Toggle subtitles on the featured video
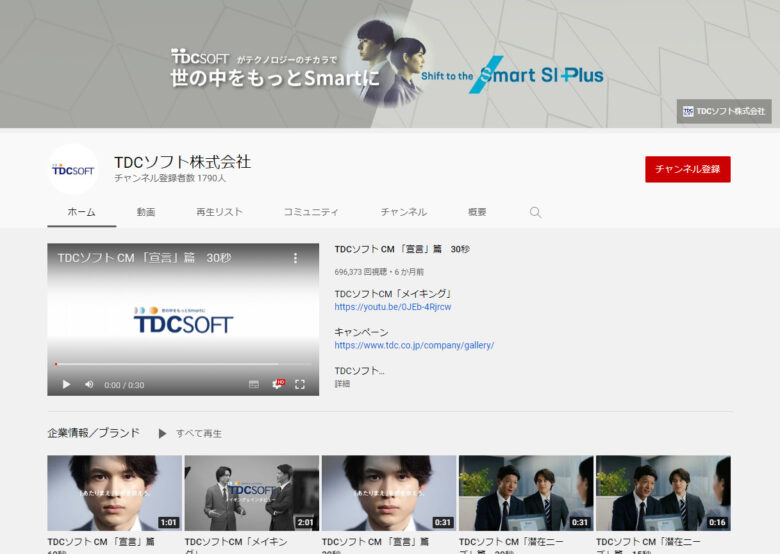The image size is (780, 554). [x=254, y=384]
